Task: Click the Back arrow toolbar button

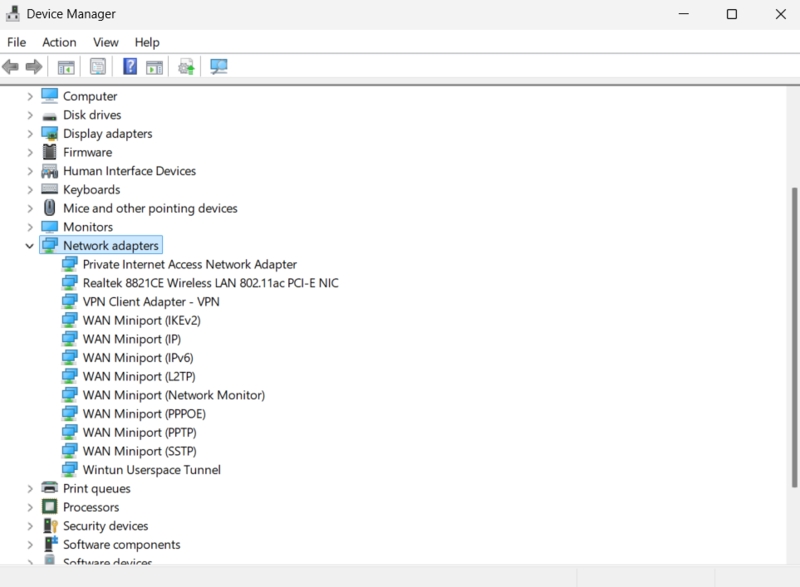Action: (x=11, y=67)
